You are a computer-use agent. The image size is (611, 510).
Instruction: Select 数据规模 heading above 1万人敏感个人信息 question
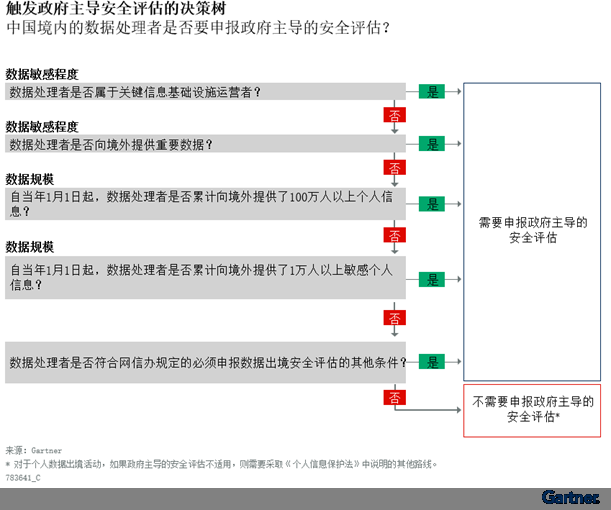pos(30,247)
